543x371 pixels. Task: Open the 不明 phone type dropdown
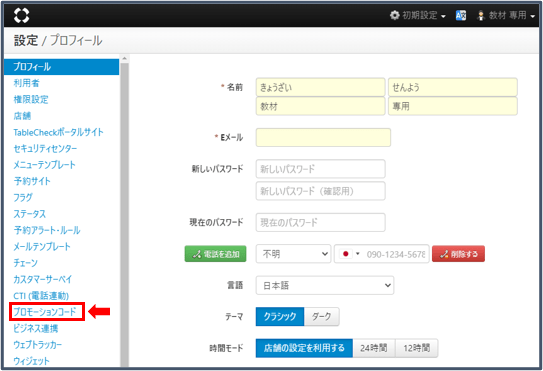click(x=293, y=254)
